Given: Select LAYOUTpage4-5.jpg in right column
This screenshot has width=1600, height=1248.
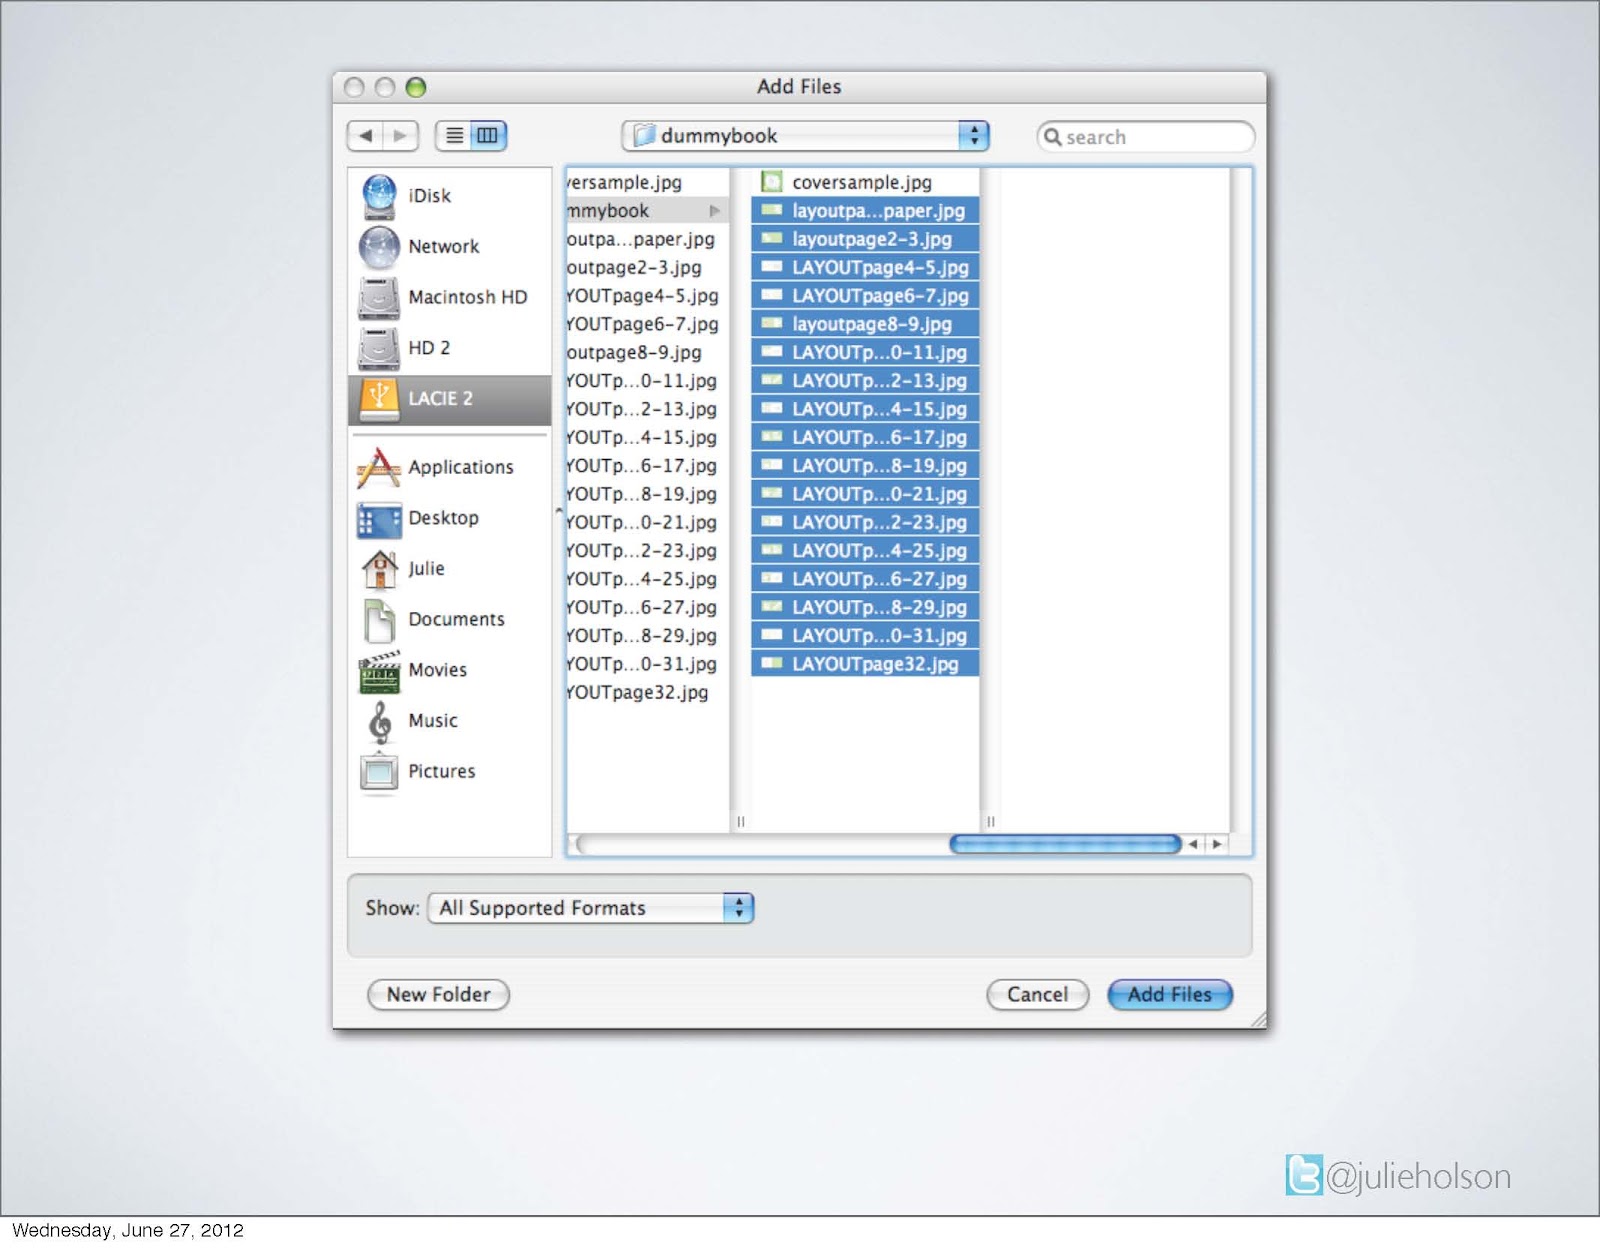Looking at the screenshot, I should [x=865, y=268].
